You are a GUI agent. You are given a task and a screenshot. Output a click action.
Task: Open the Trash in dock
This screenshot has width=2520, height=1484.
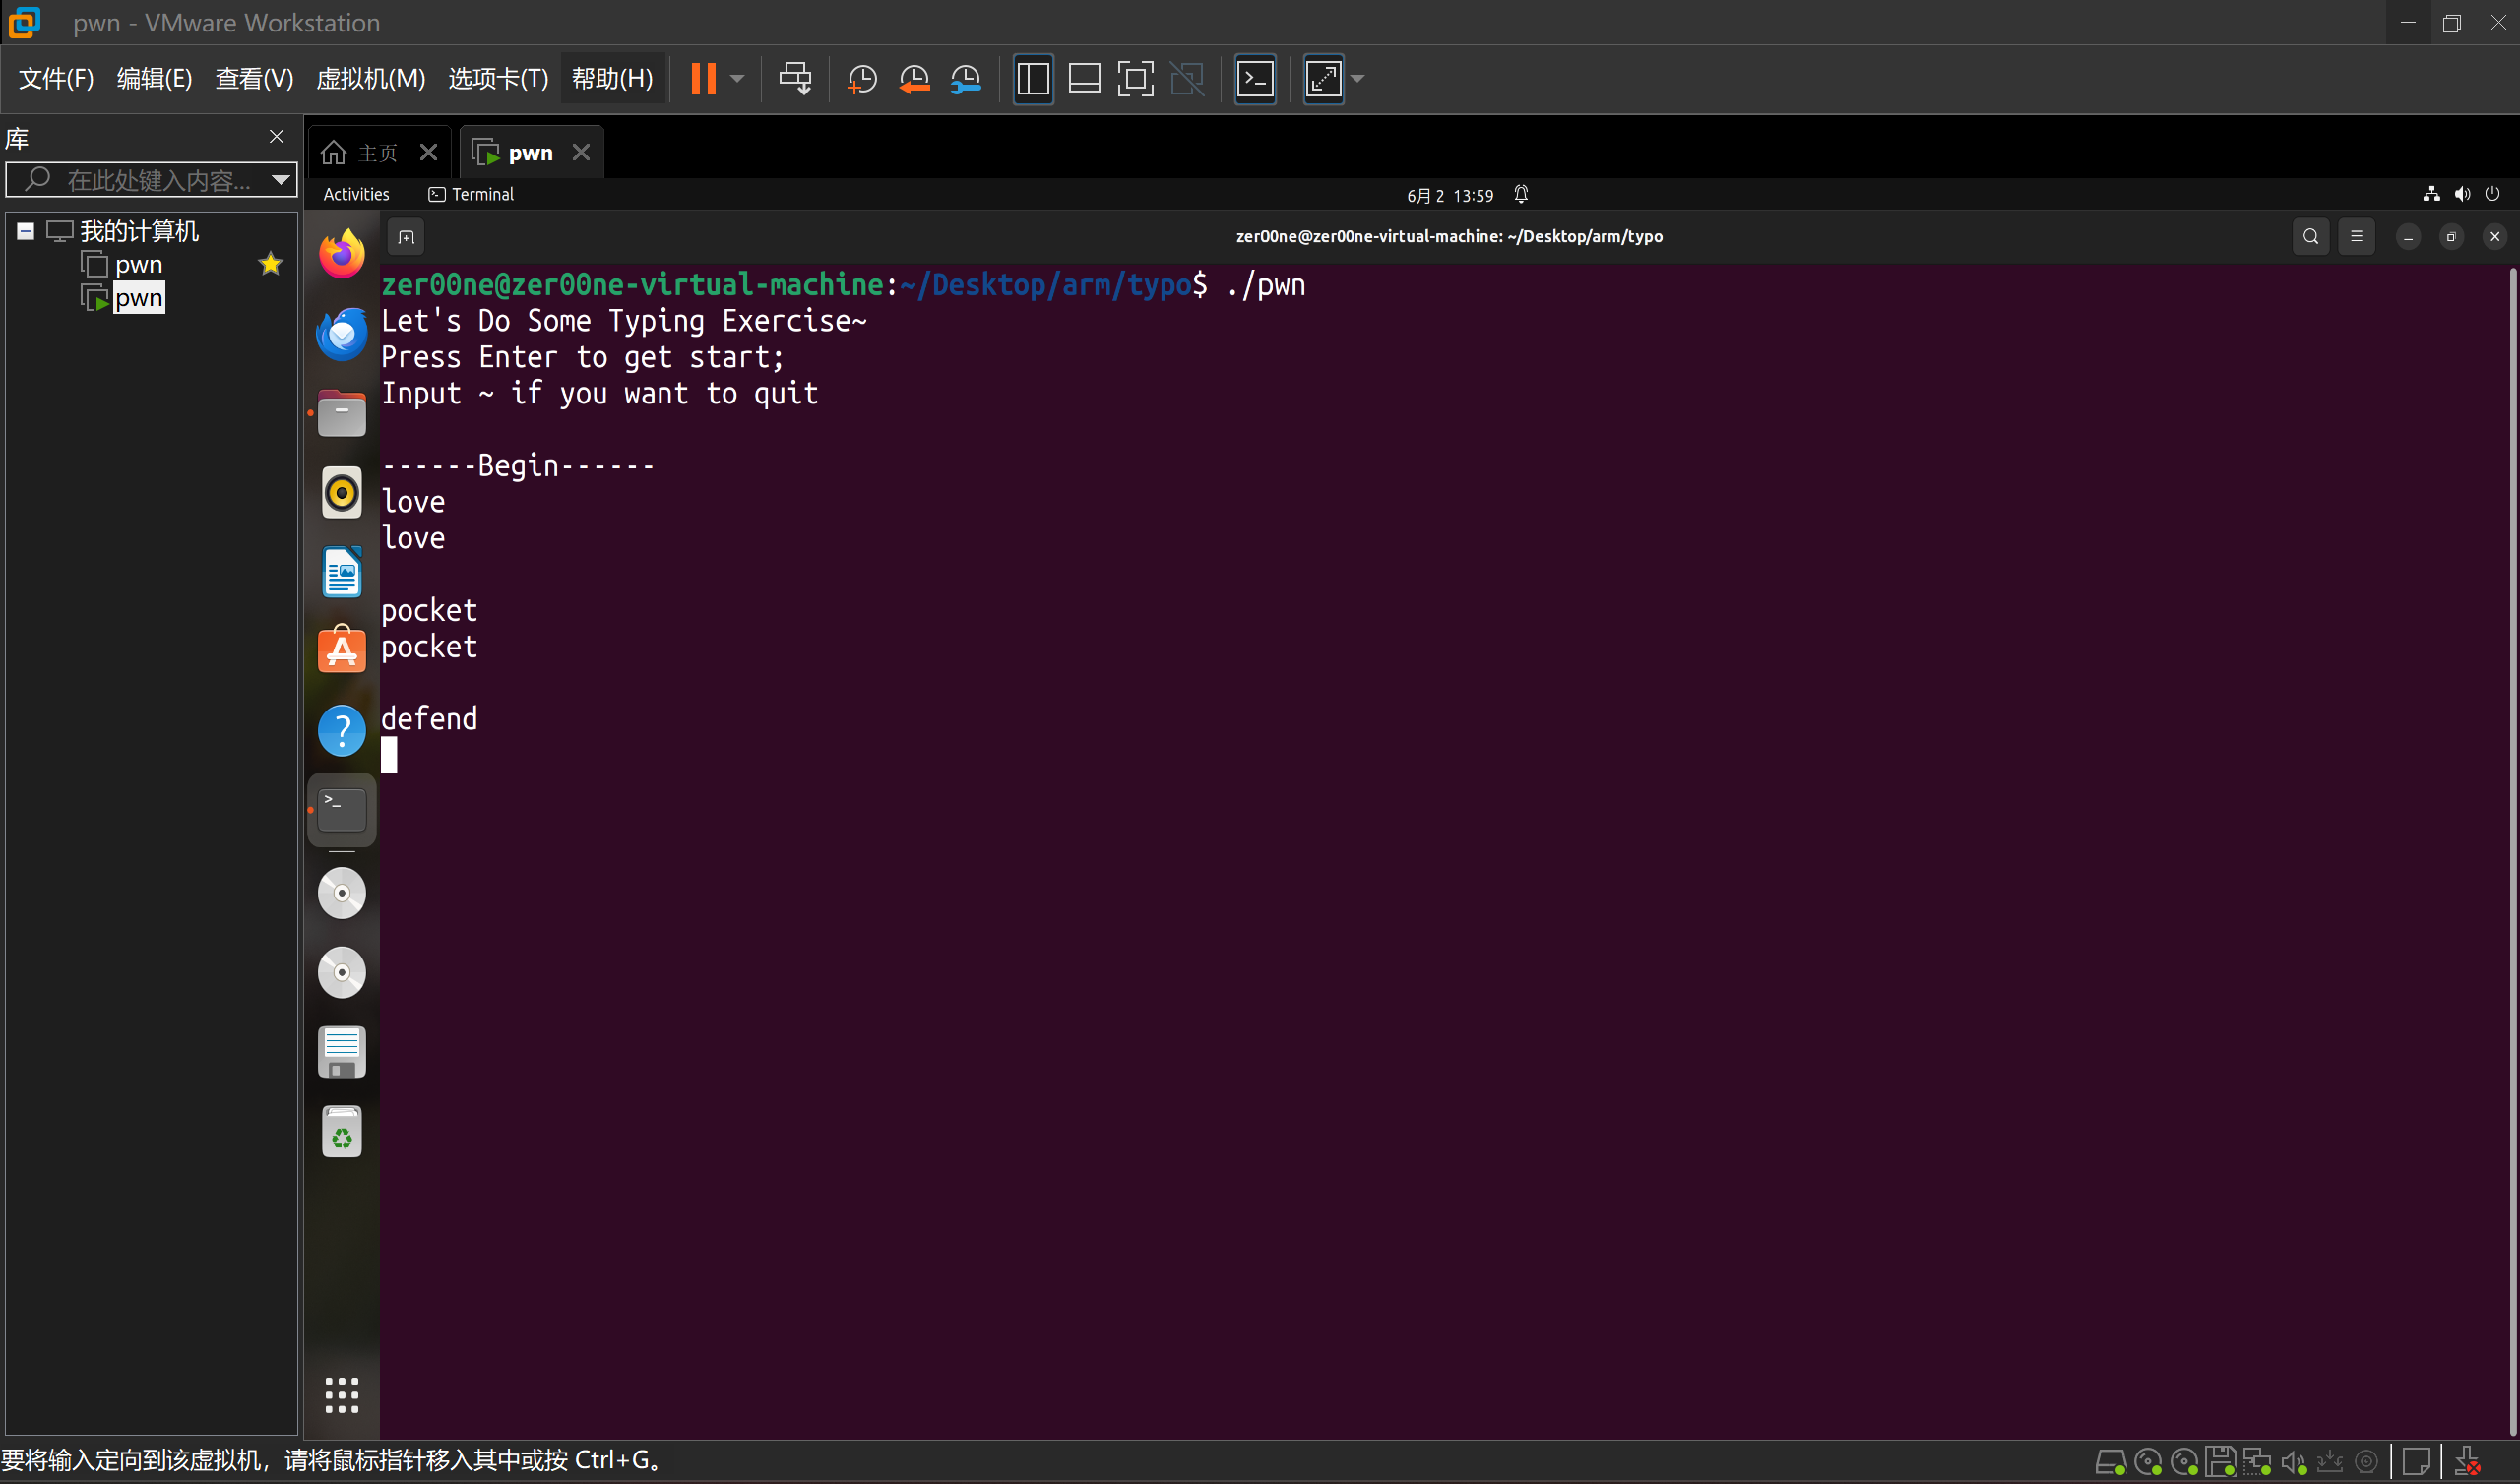[342, 1132]
